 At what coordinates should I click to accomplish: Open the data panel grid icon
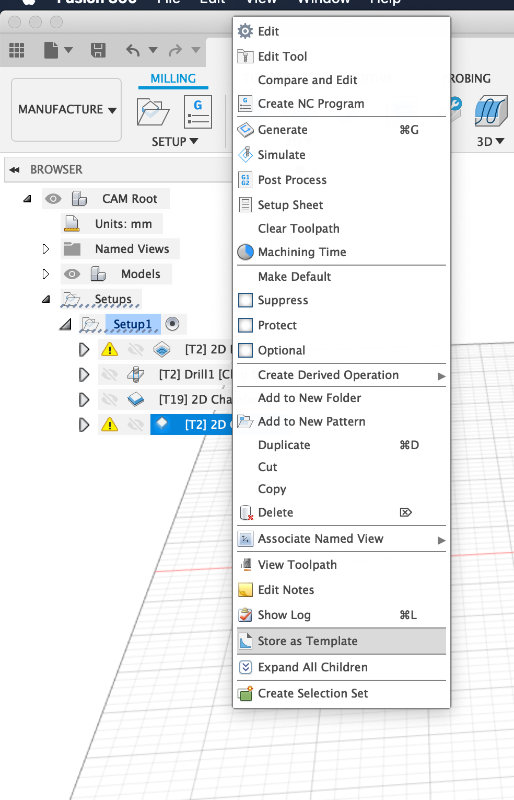(x=16, y=50)
